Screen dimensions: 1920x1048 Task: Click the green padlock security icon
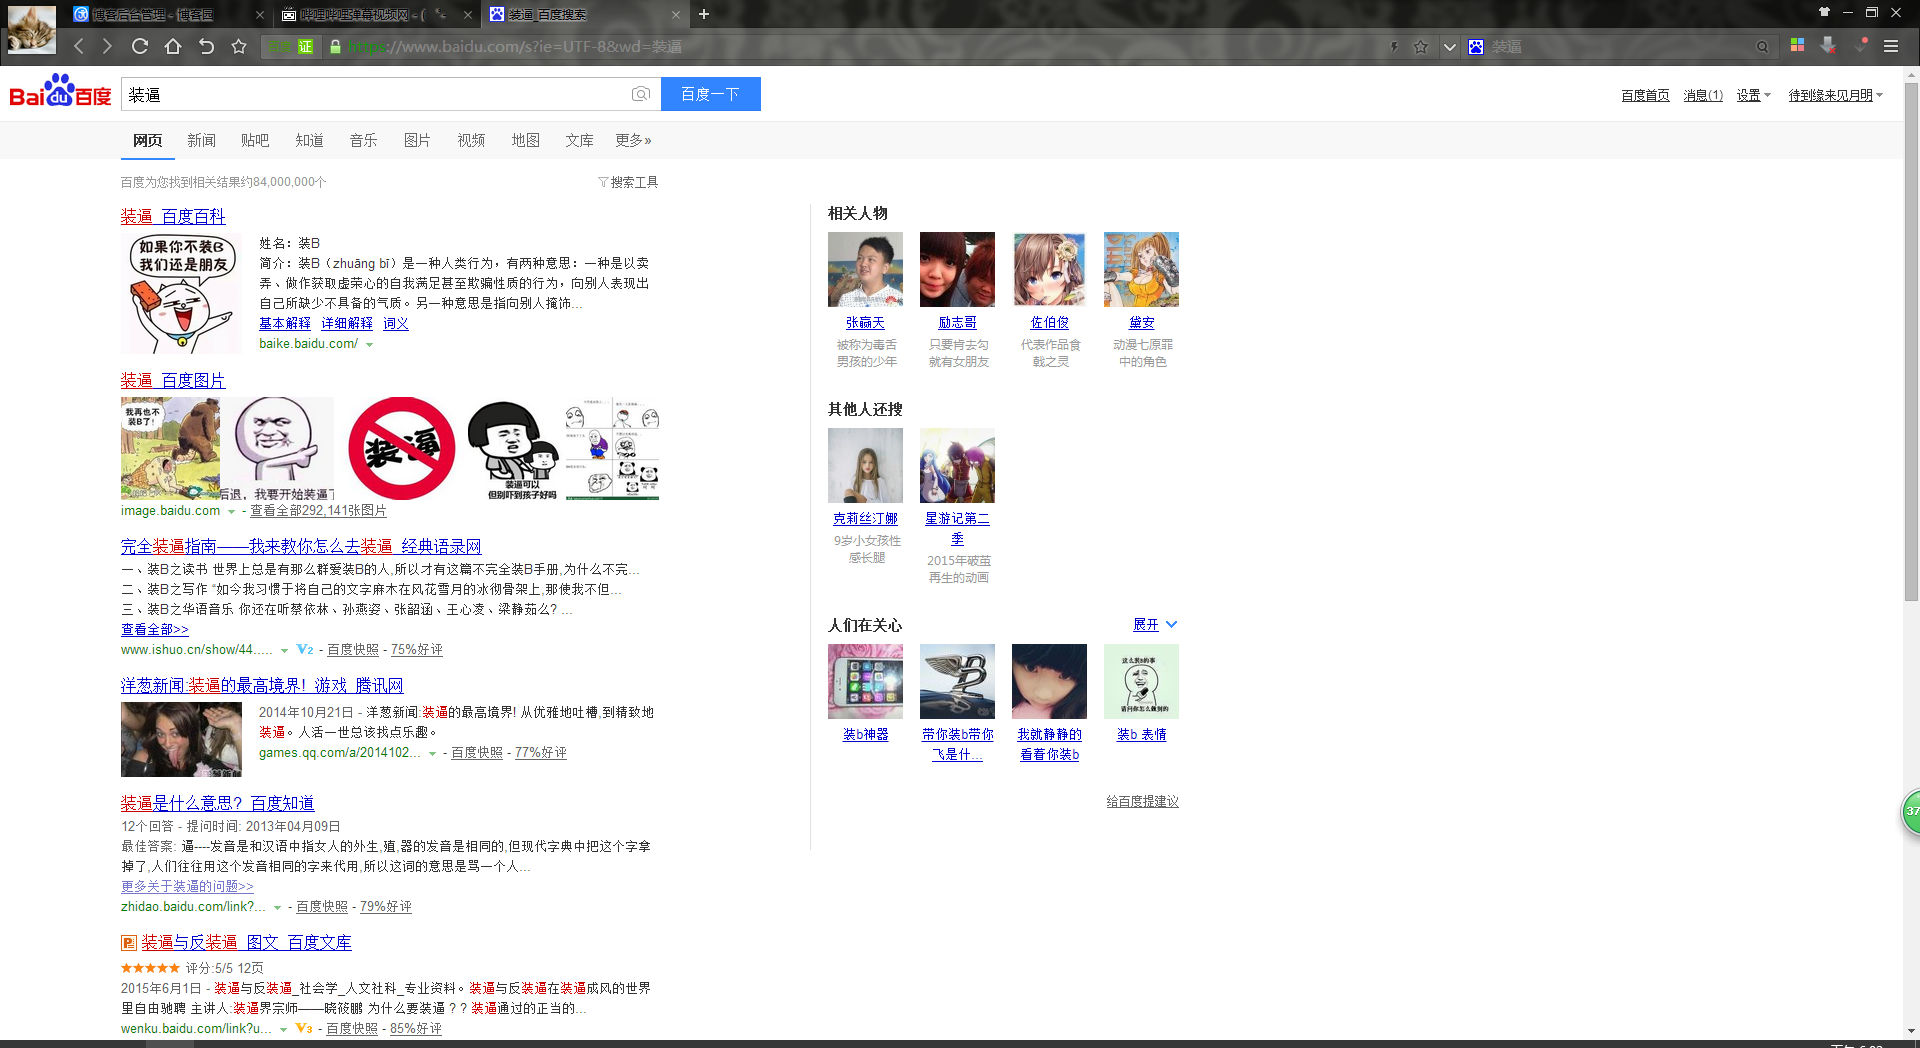pyautogui.click(x=335, y=46)
